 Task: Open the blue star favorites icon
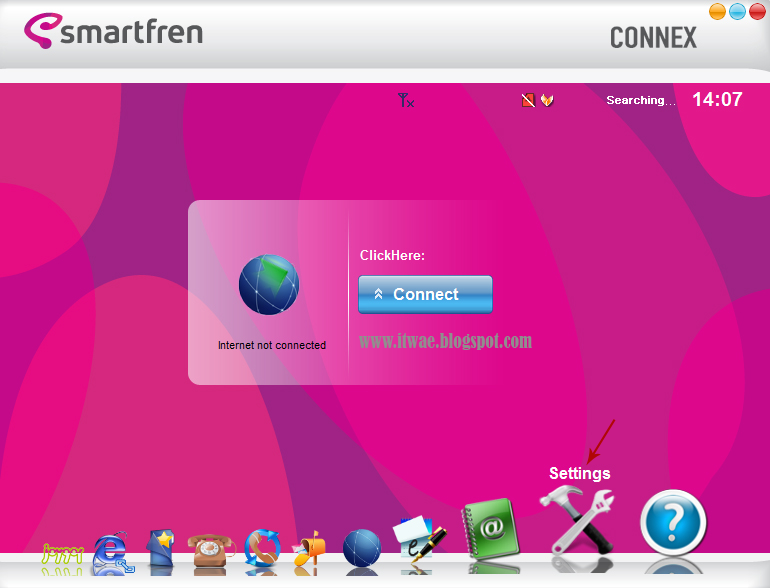pyautogui.click(x=161, y=549)
